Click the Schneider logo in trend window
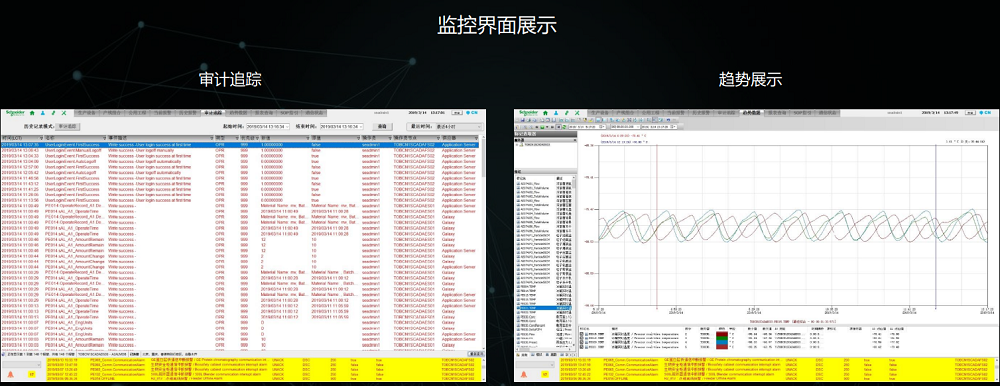This screenshot has height=386, width=1000. coord(528,112)
